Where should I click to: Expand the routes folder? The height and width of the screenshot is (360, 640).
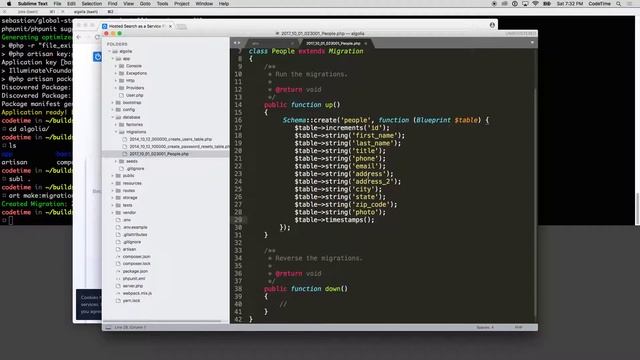coord(113,191)
